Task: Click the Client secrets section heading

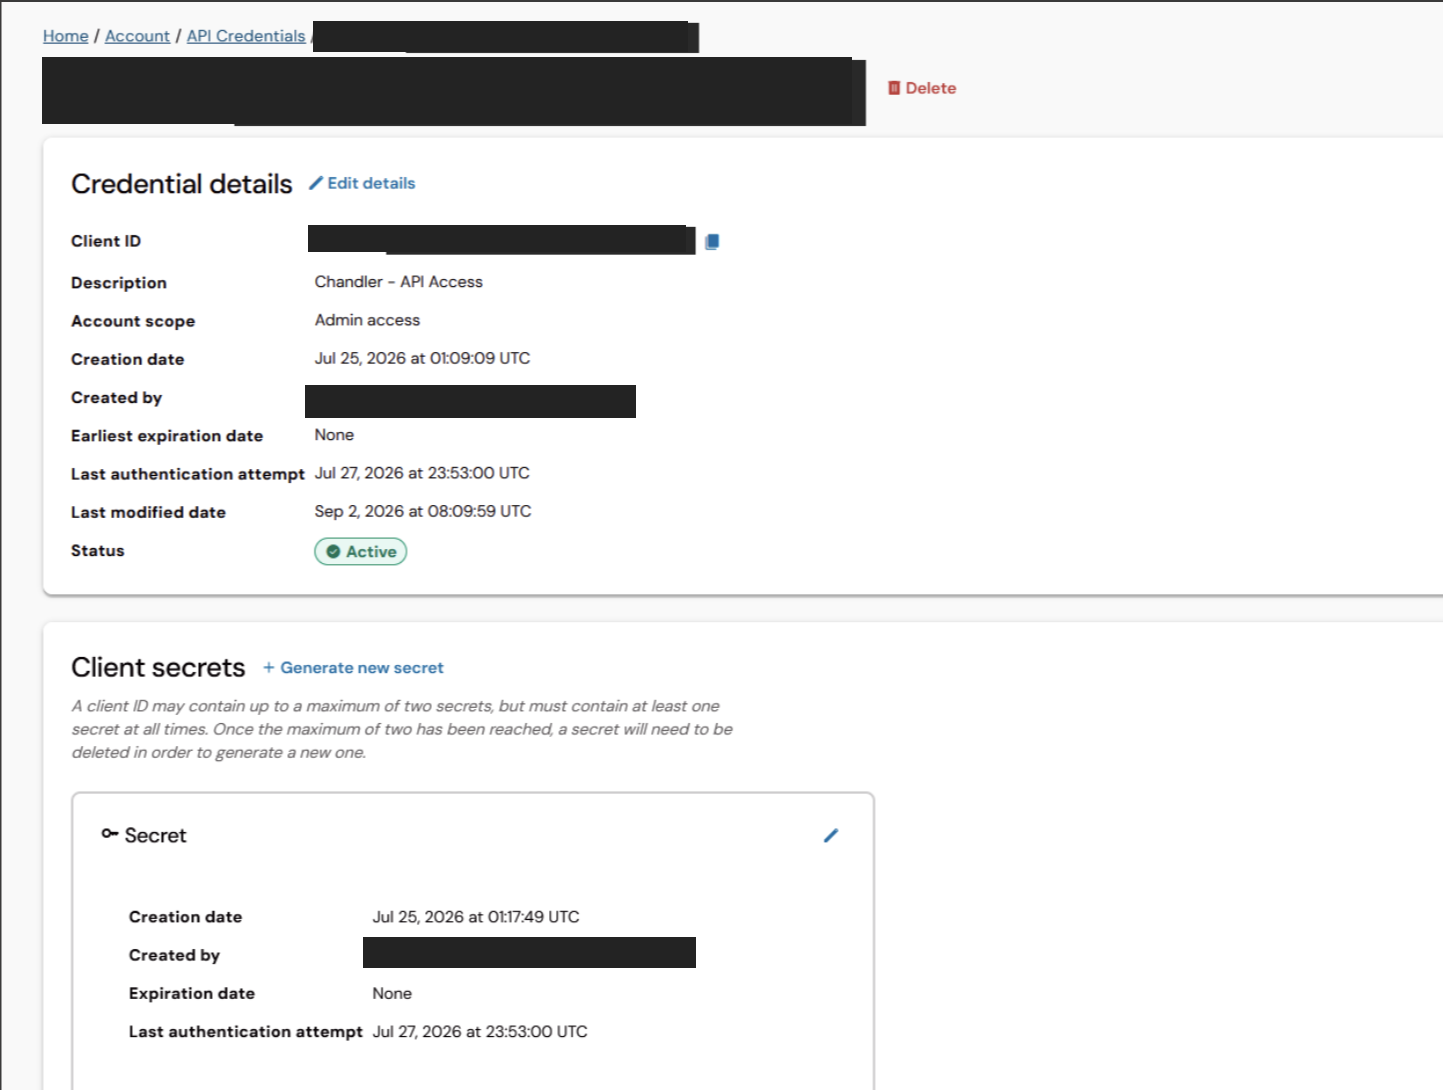Action: coord(158,667)
